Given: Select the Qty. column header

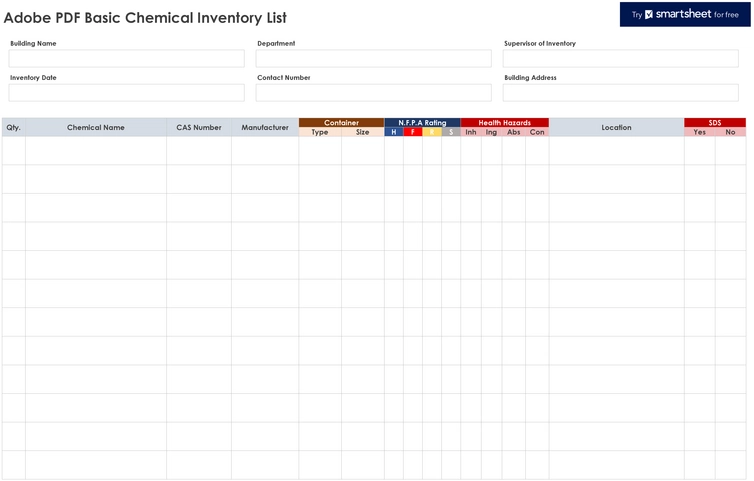Looking at the screenshot, I should tap(13, 127).
